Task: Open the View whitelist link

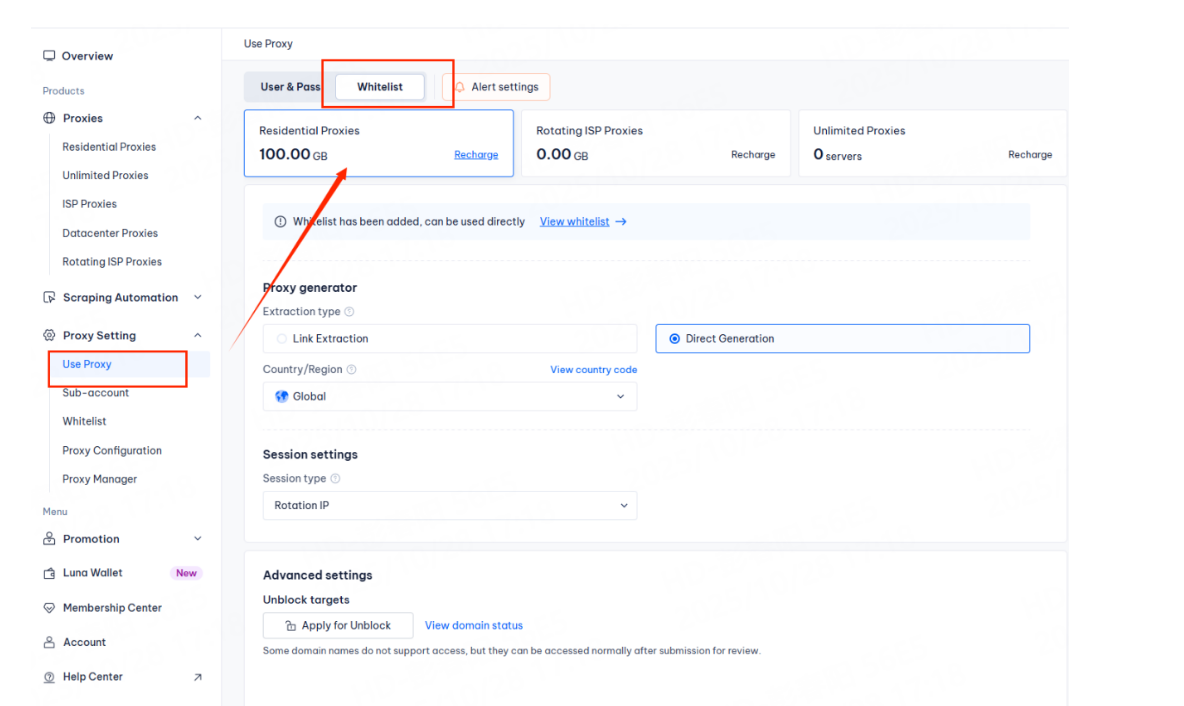Action: coord(574,222)
